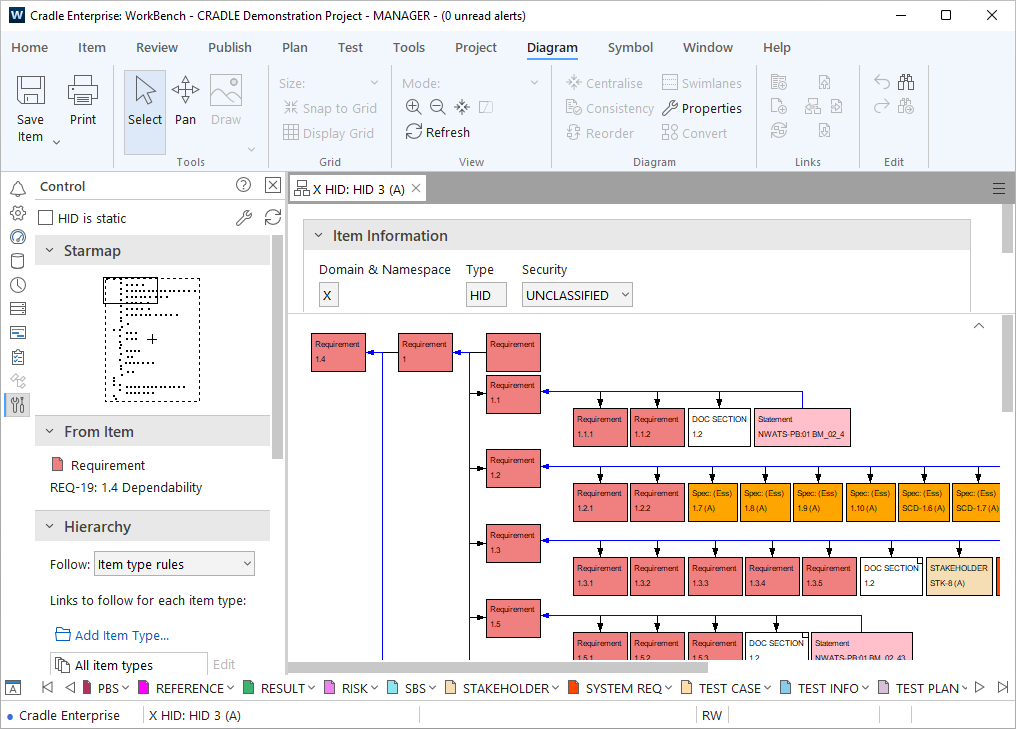This screenshot has height=729, width=1016.
Task: Open the settings gear sidebar icon
Action: coord(18,213)
